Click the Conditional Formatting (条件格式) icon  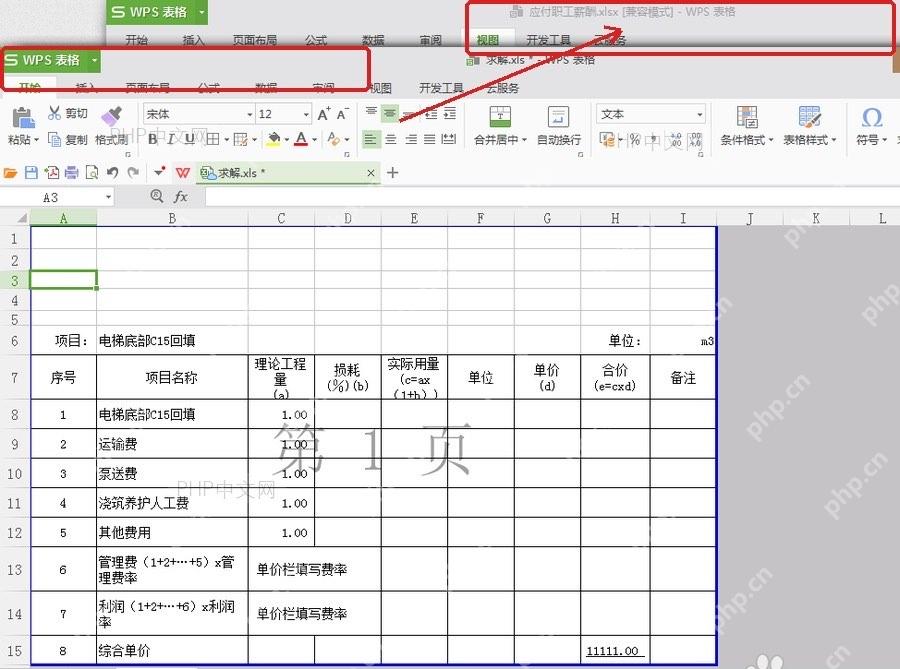coord(747,117)
